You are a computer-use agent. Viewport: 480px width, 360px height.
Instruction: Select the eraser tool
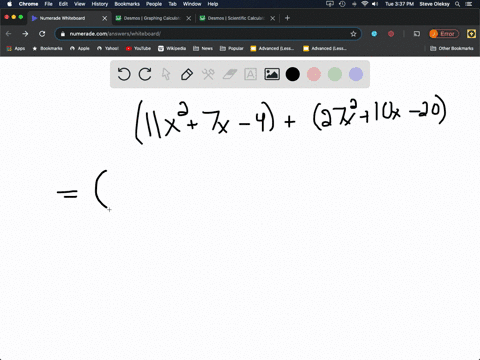(229, 74)
